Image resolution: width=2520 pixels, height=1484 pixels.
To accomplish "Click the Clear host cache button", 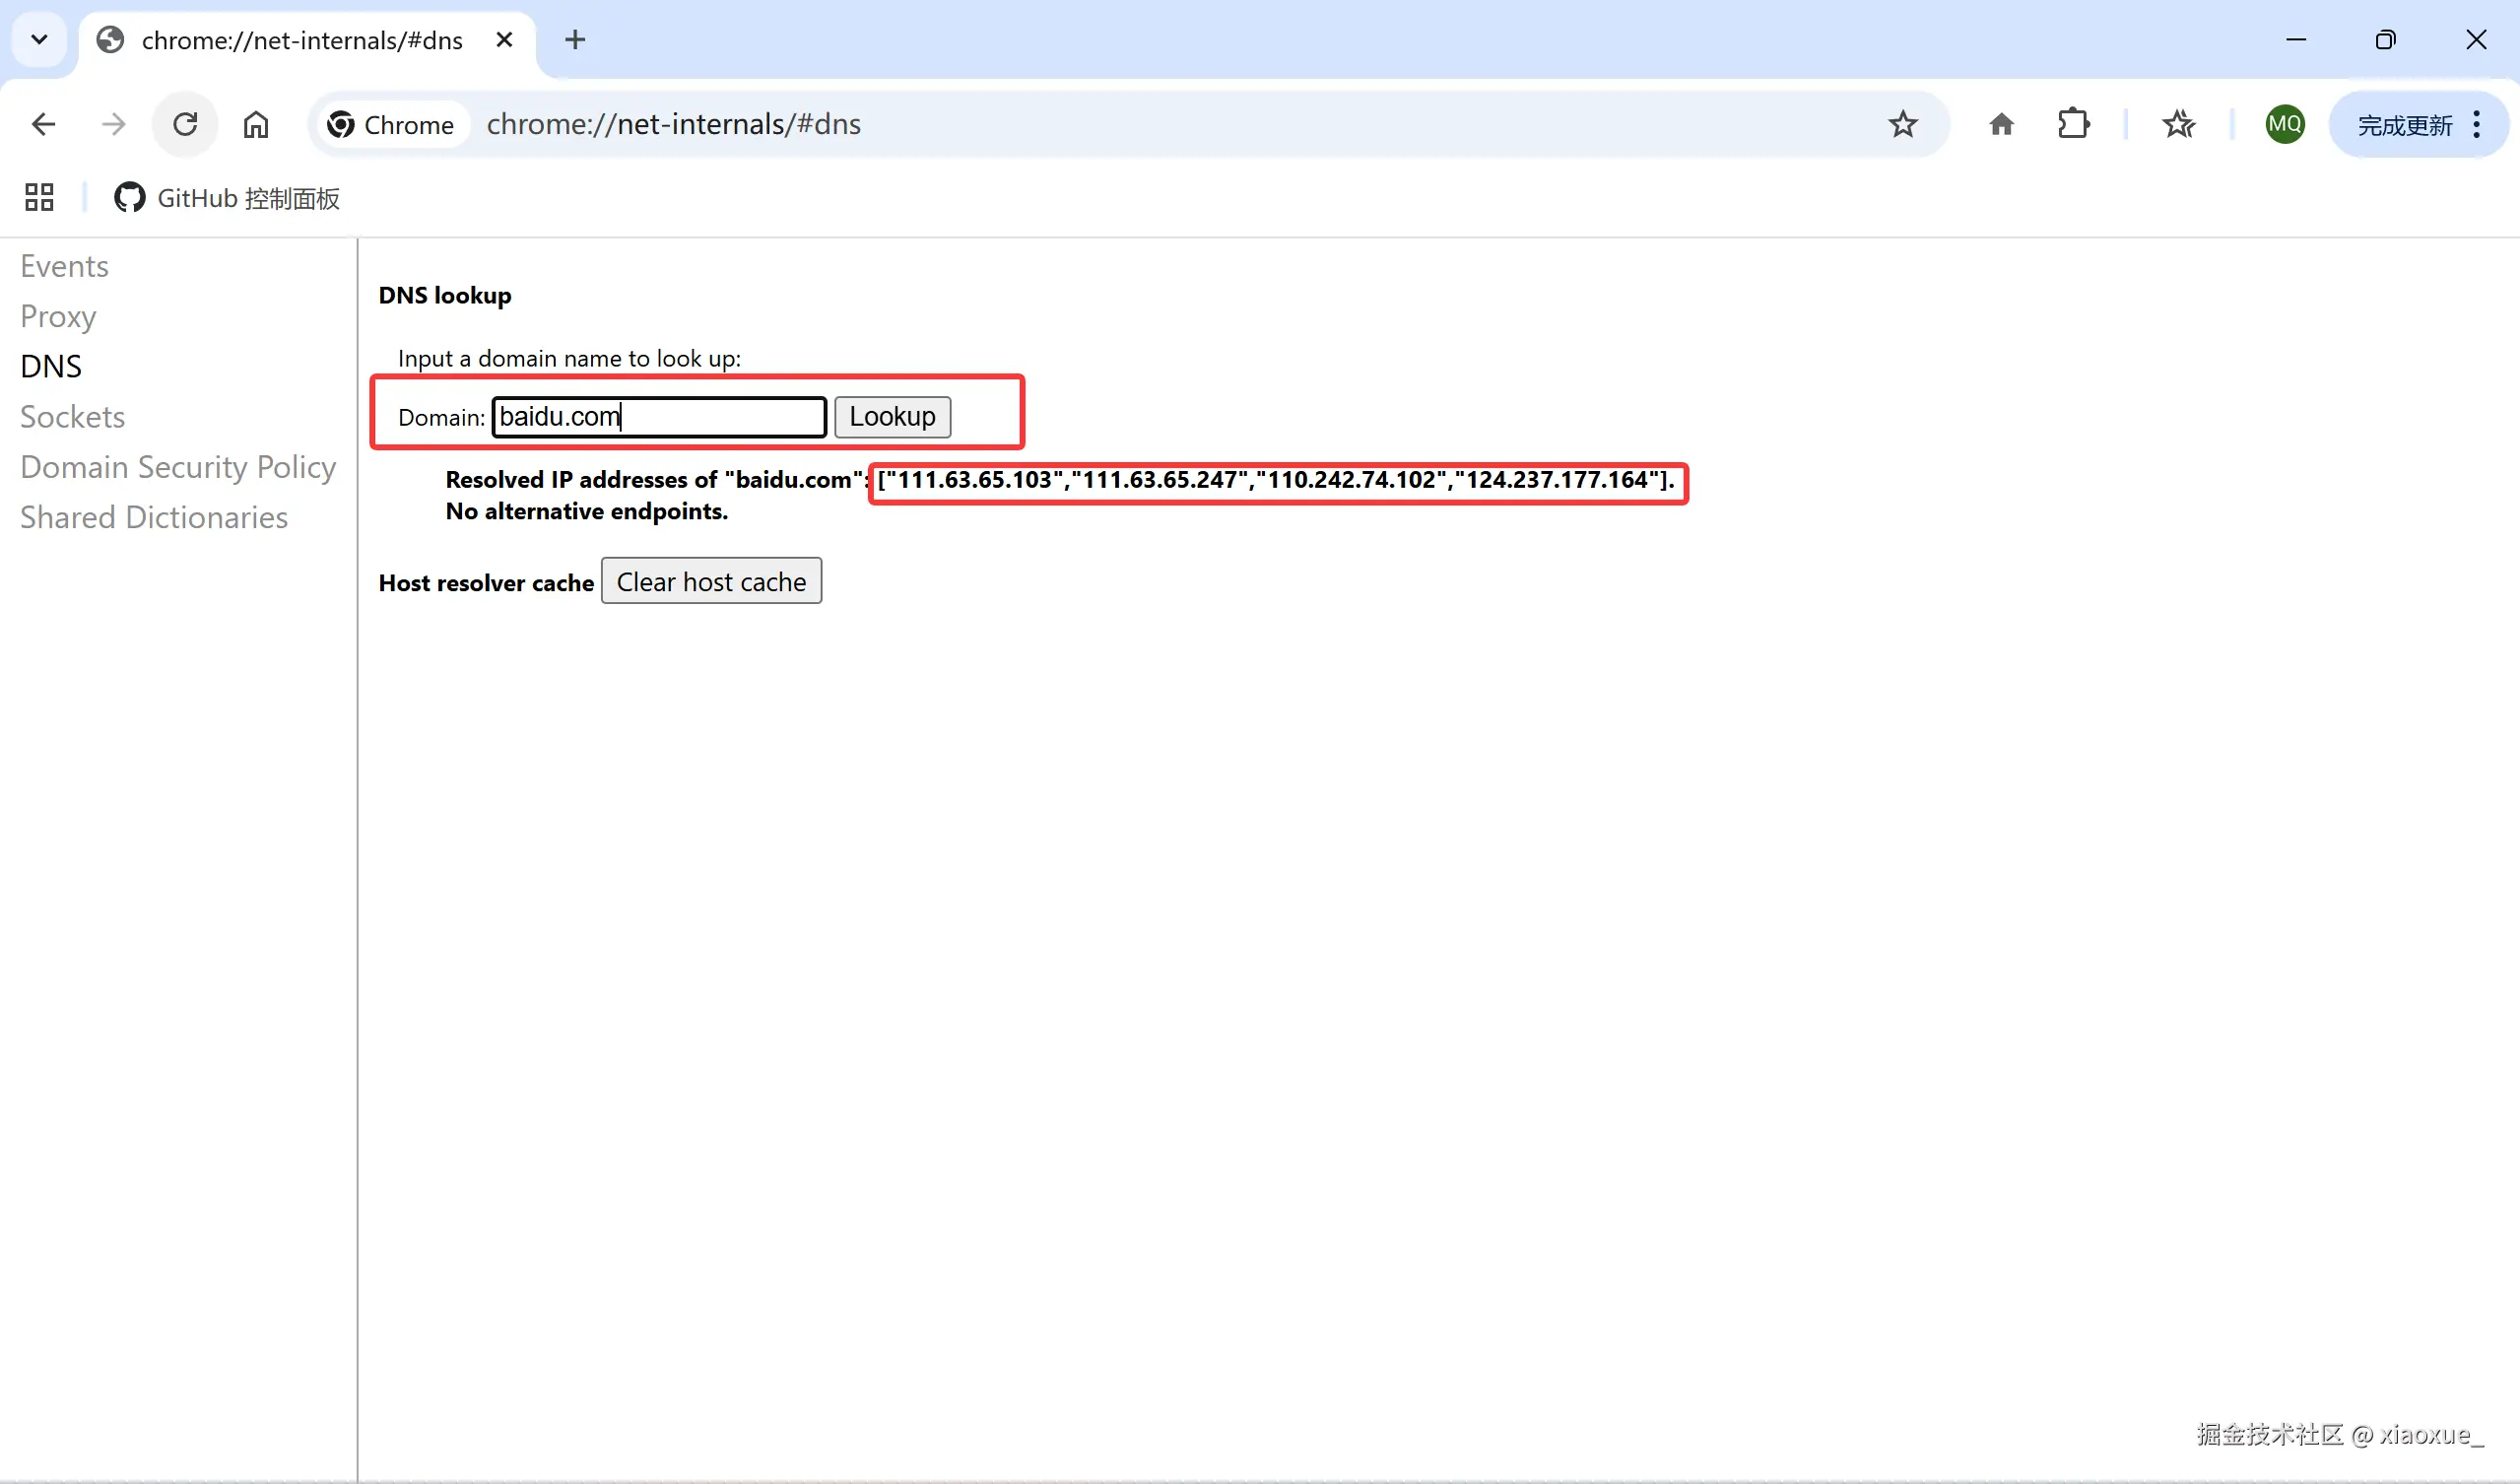I will click(x=711, y=581).
